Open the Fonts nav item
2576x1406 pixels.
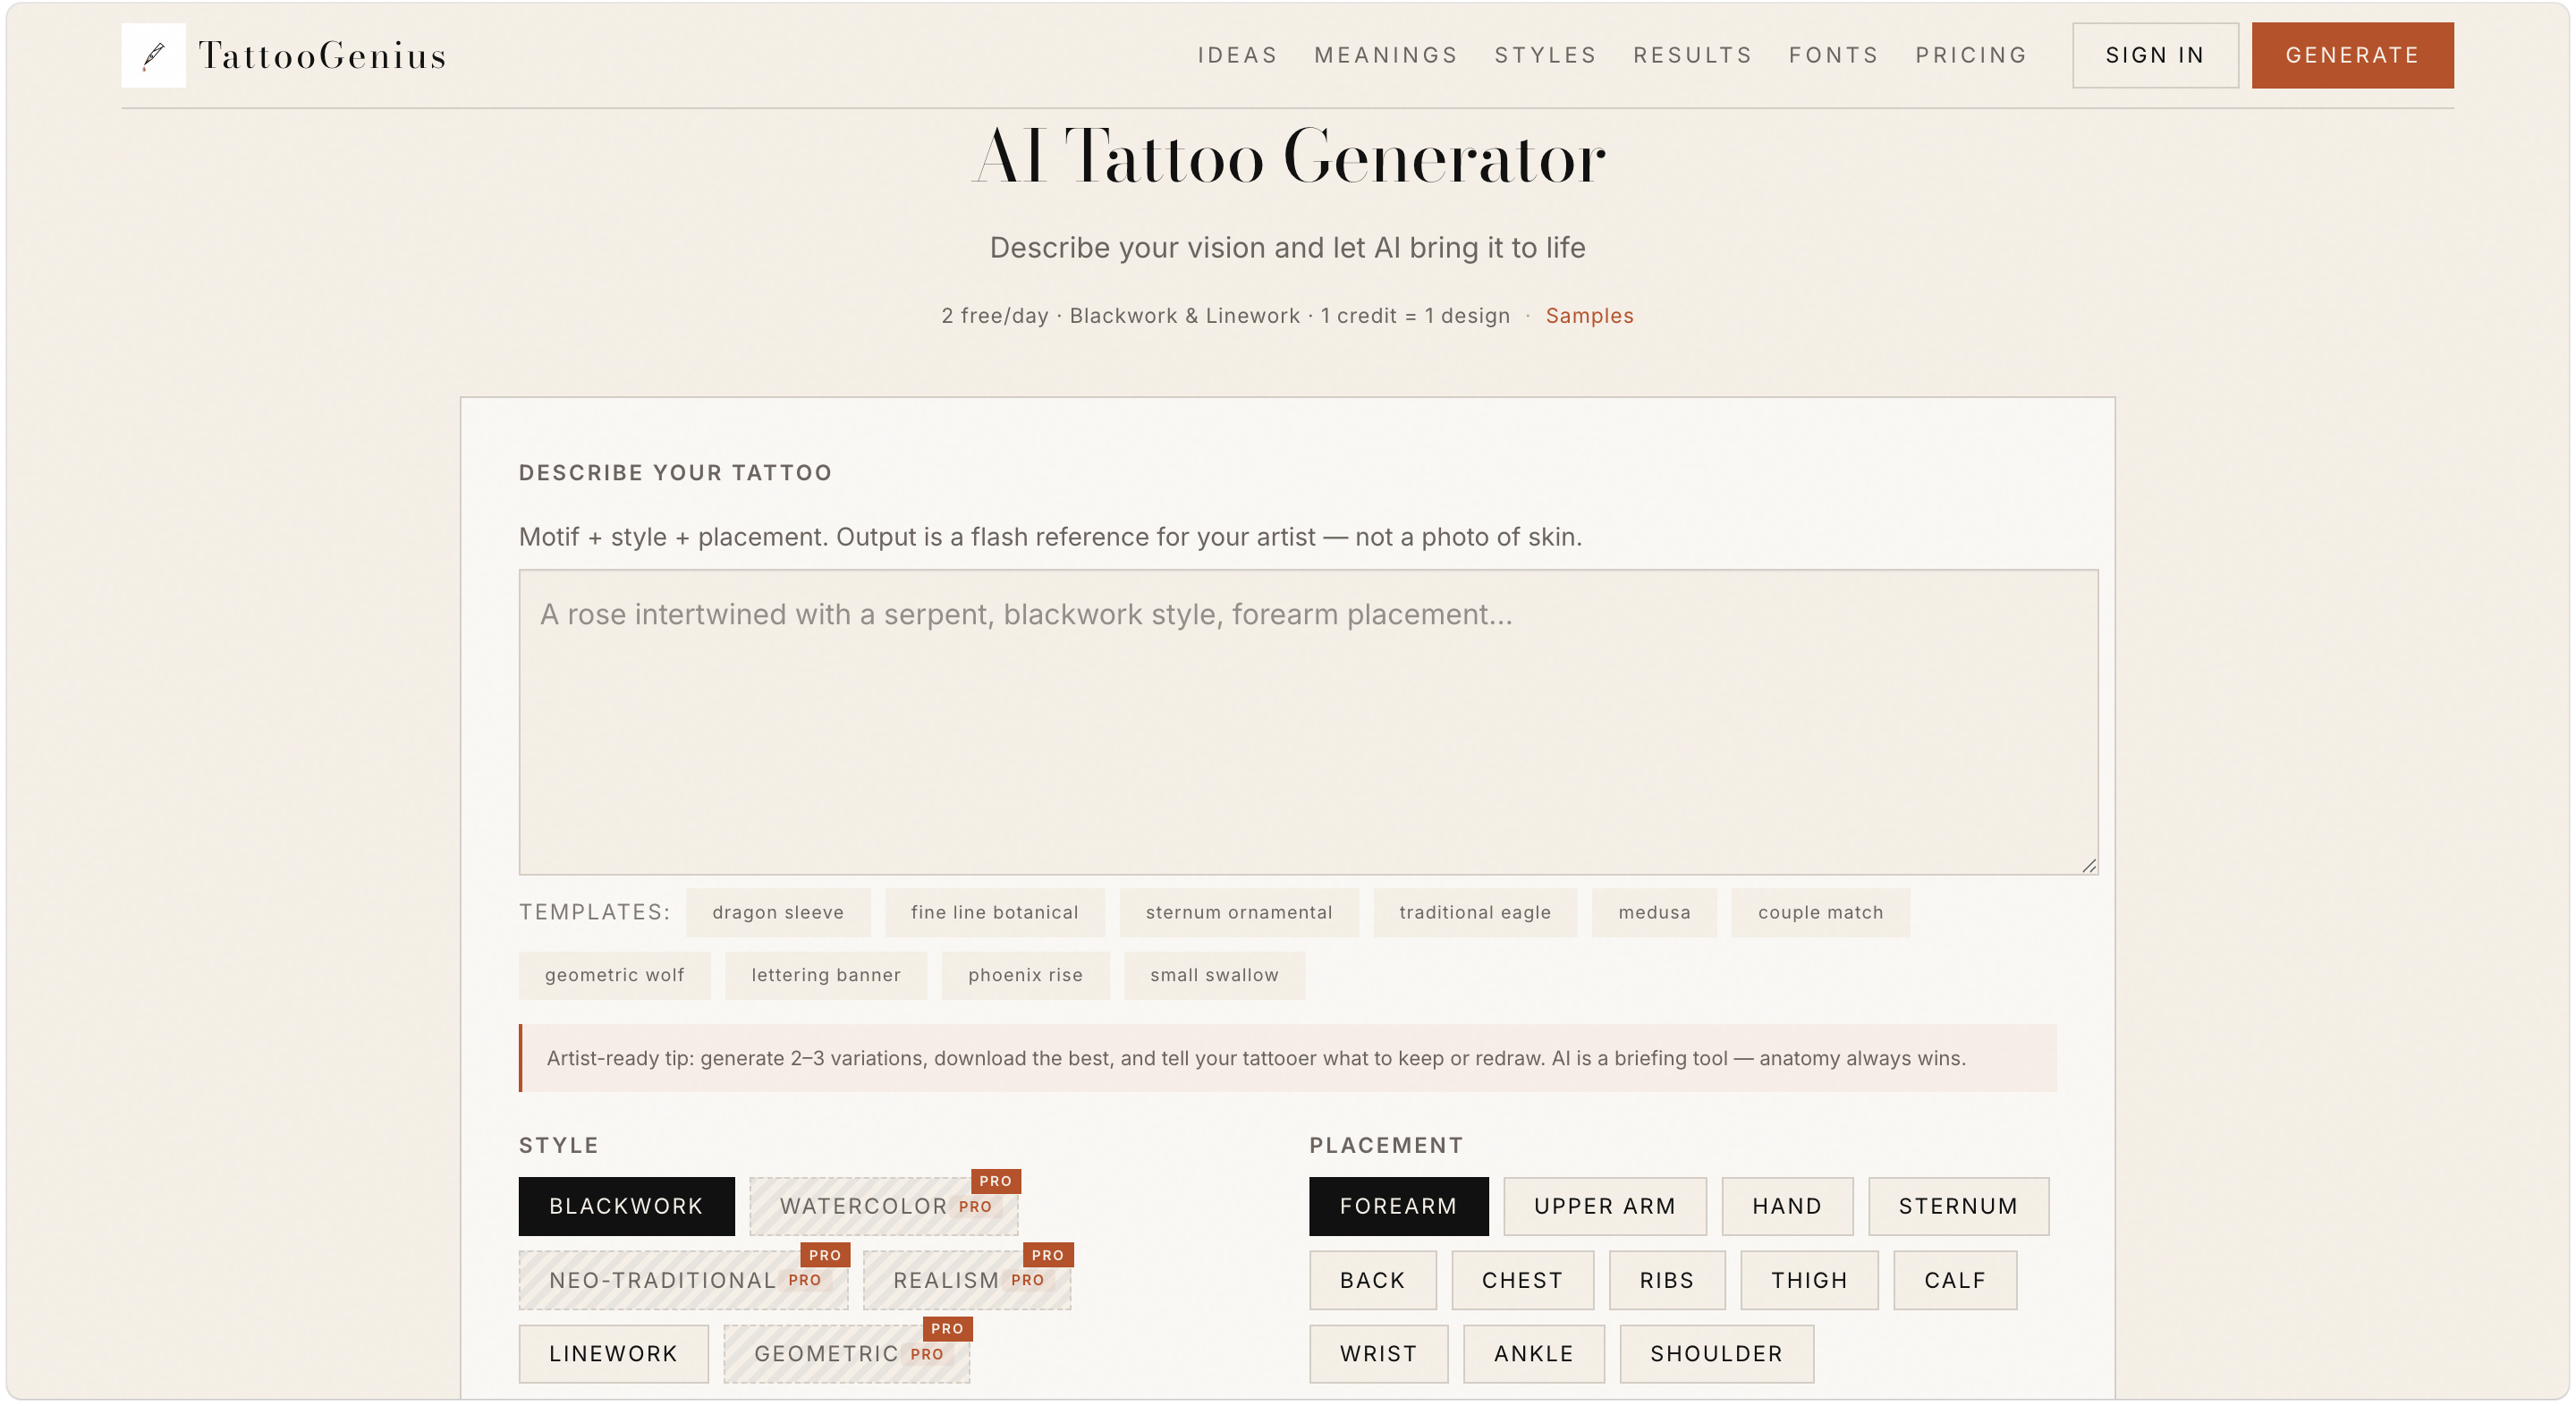click(x=1833, y=55)
